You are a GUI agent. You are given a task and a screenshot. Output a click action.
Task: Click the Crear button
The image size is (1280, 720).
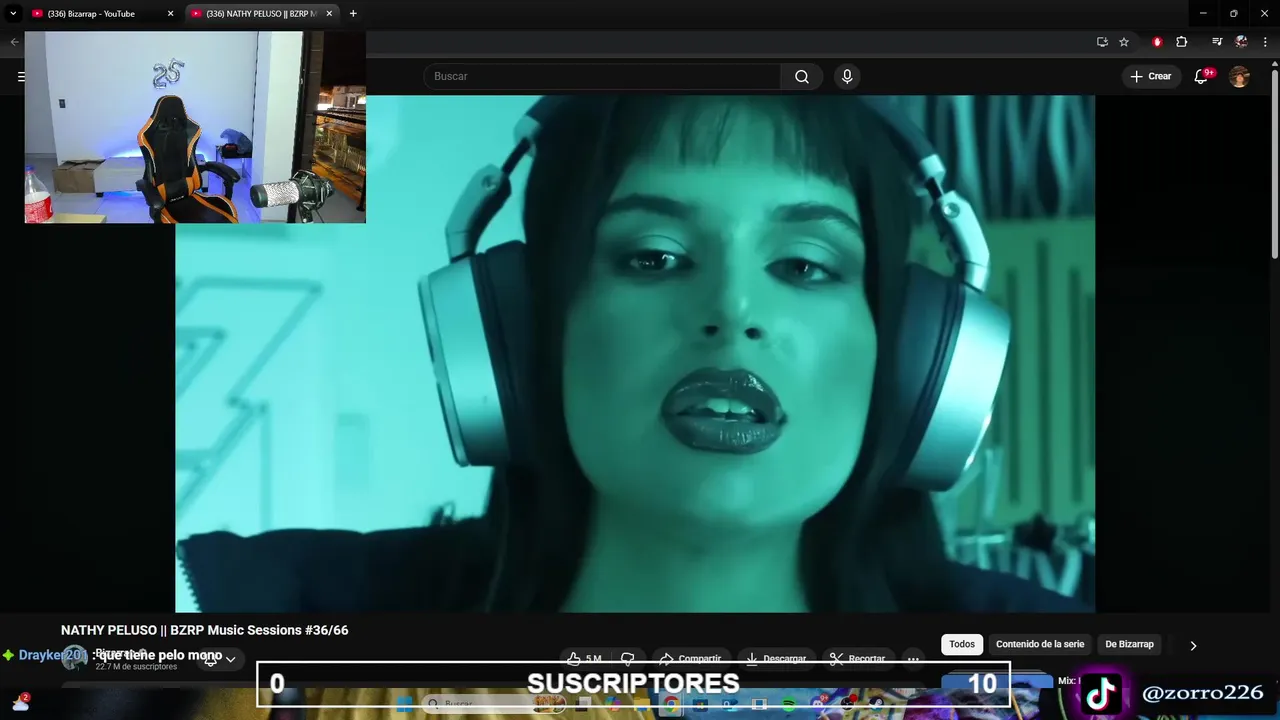click(x=1150, y=76)
